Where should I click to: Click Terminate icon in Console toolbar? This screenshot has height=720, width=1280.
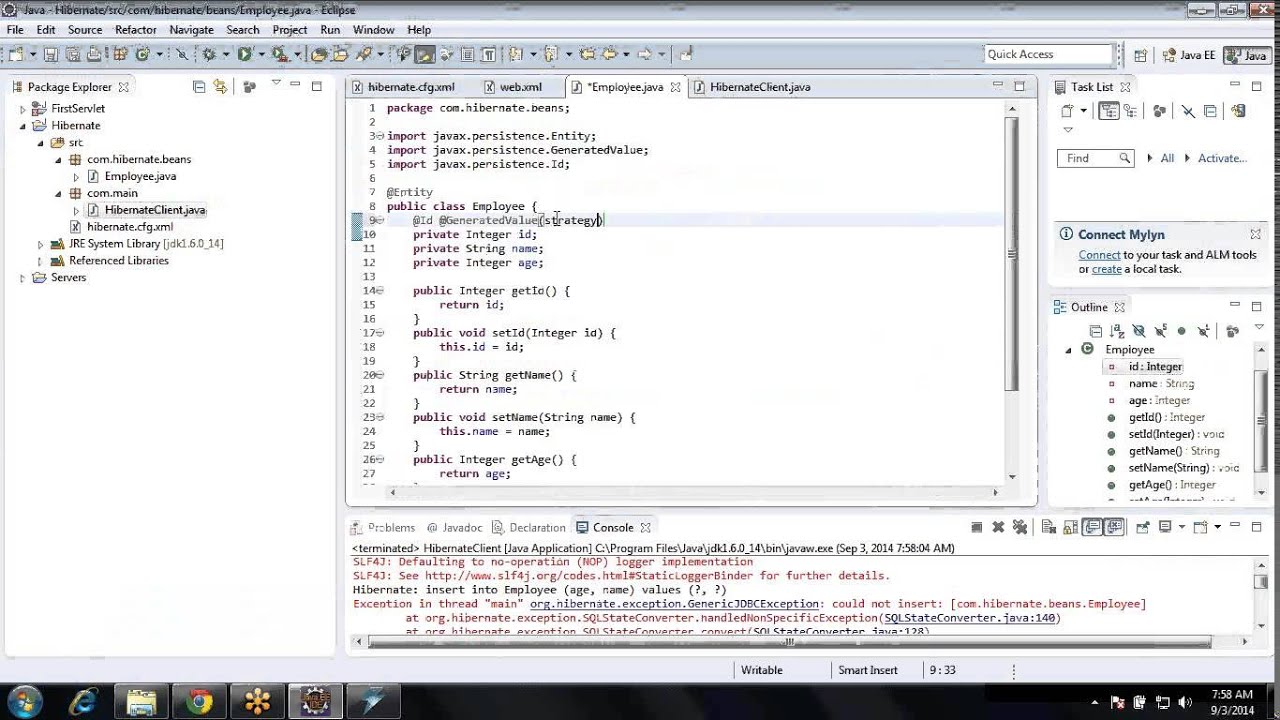tap(976, 527)
